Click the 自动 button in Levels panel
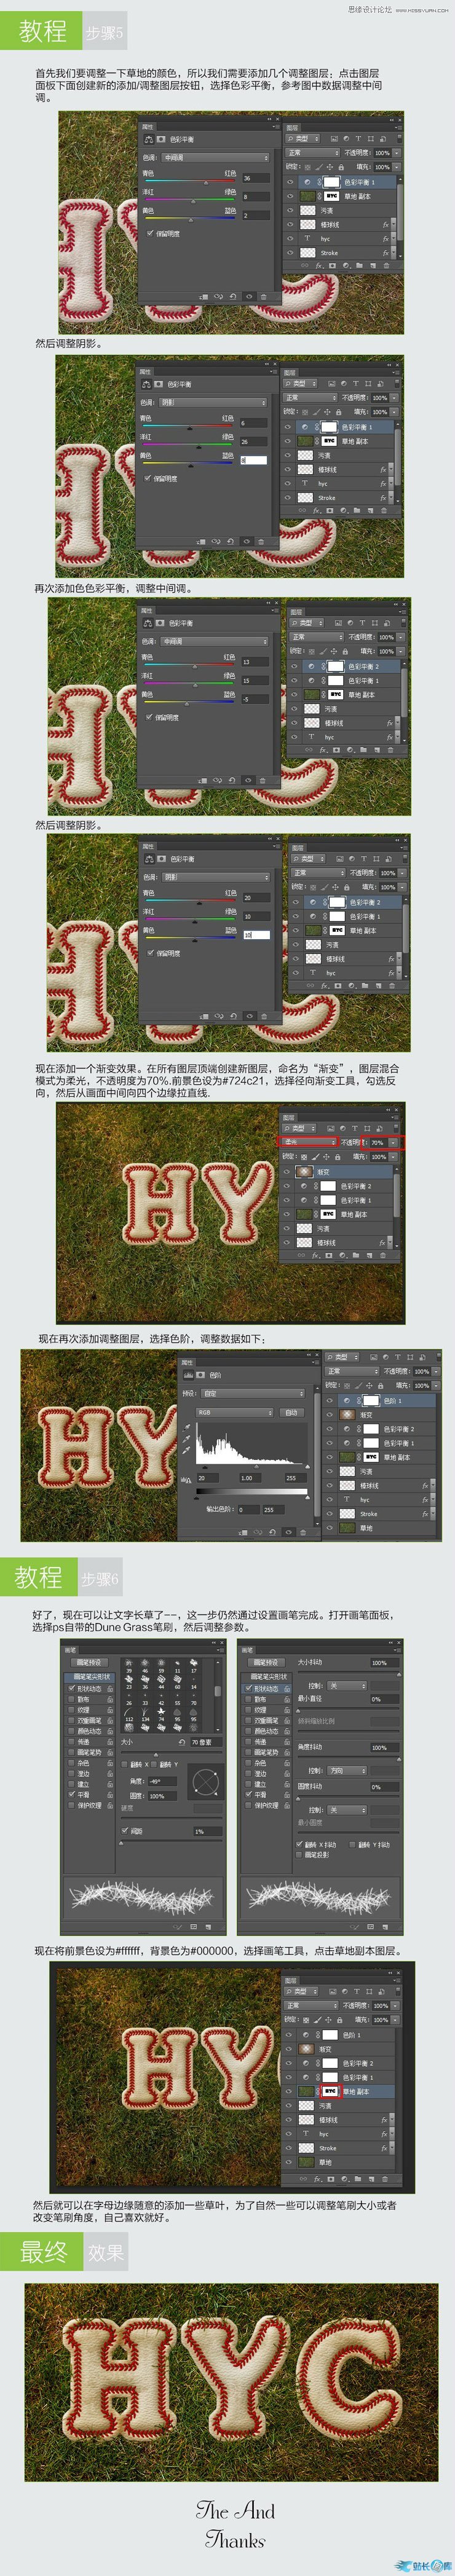Screen dimensions: 455x2576 point(291,1412)
